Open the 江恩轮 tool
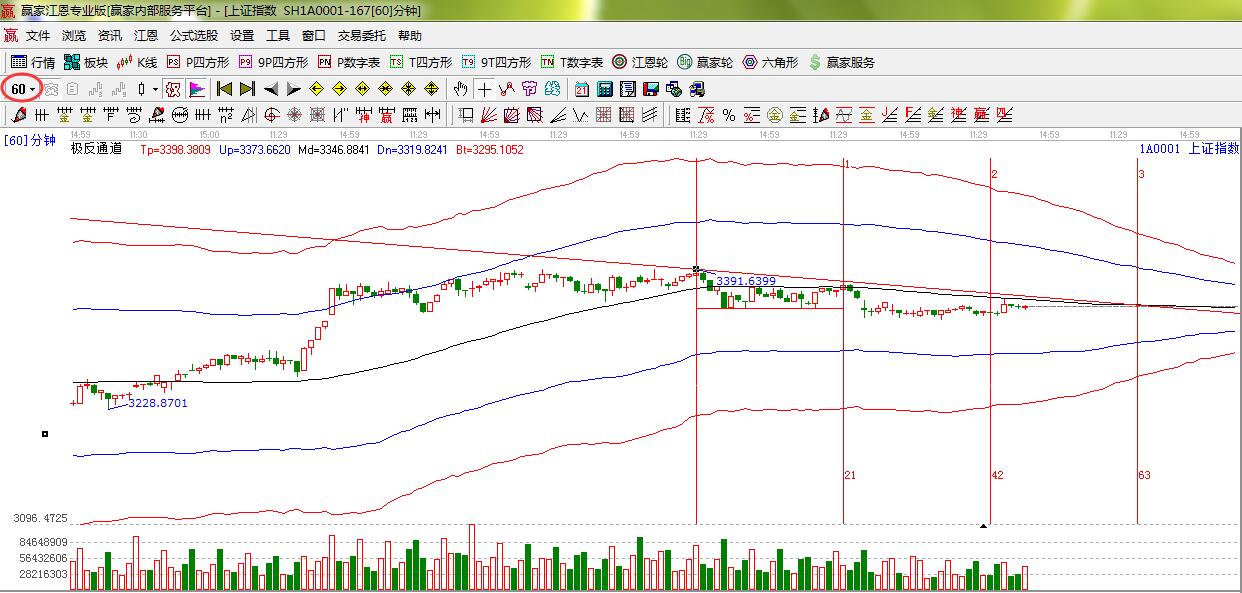This screenshot has height=593, width=1242. pyautogui.click(x=640, y=62)
